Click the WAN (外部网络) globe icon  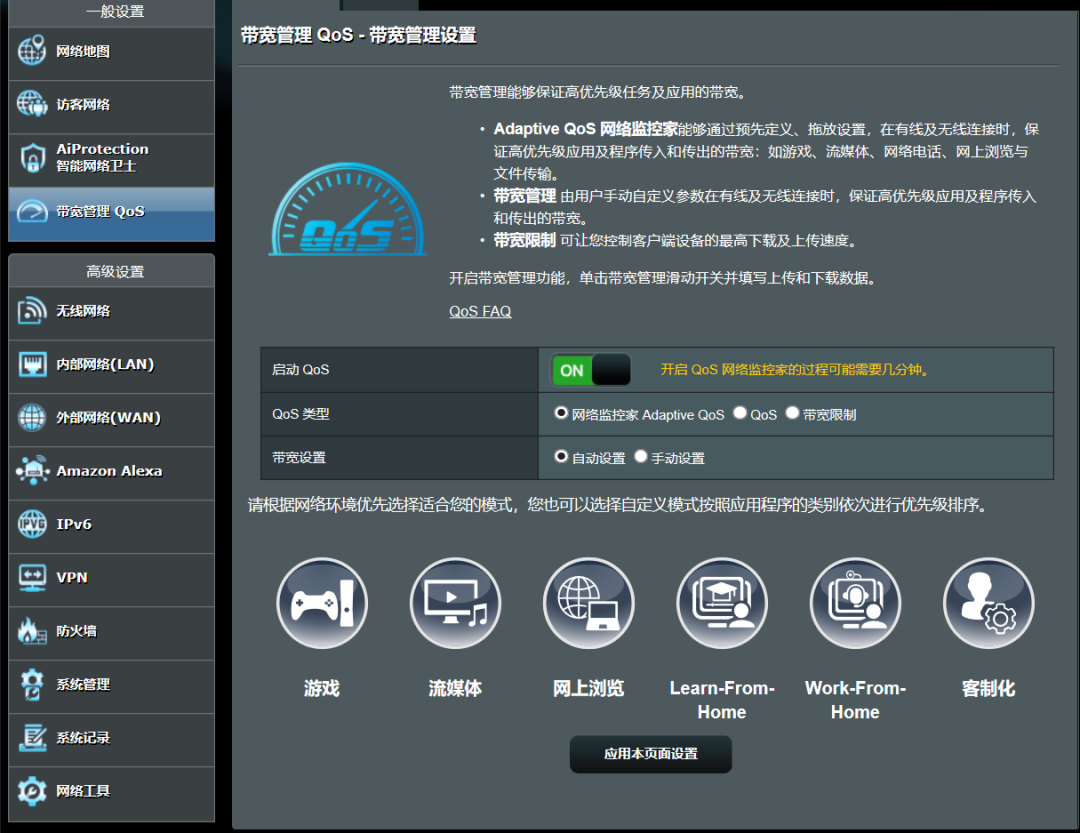coord(32,418)
